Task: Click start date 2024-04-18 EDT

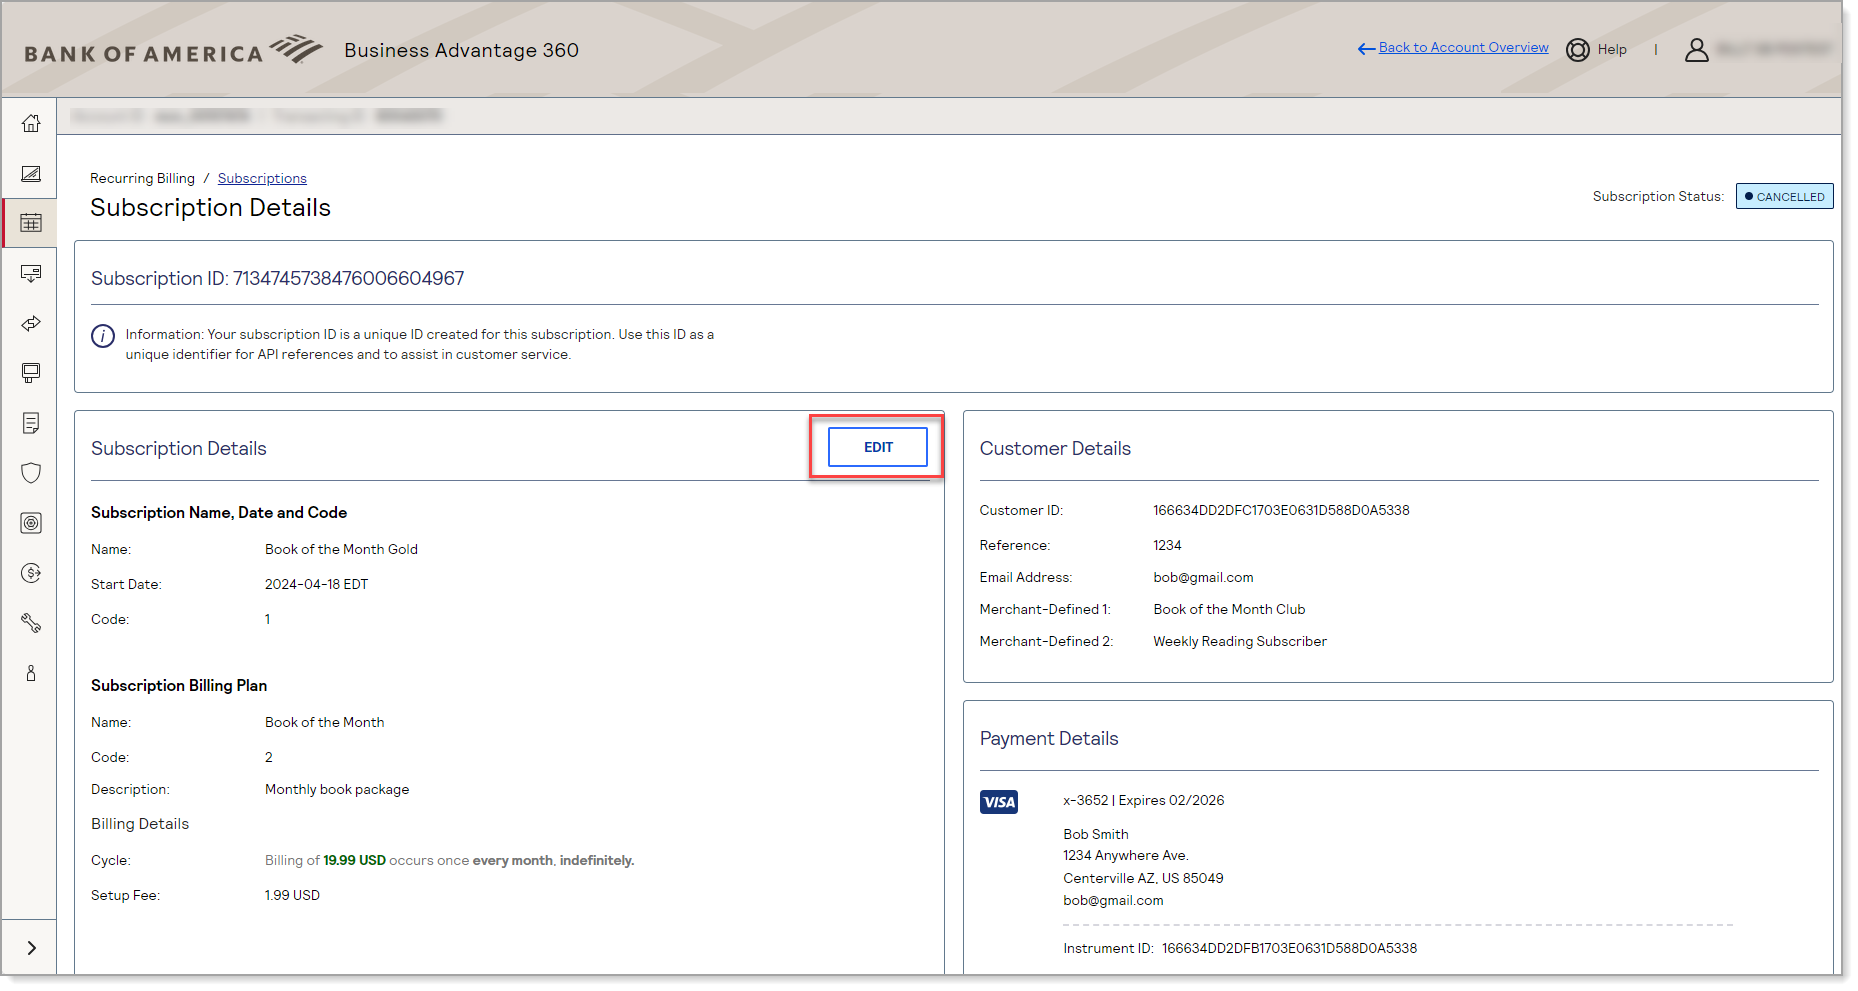Action: pos(316,585)
